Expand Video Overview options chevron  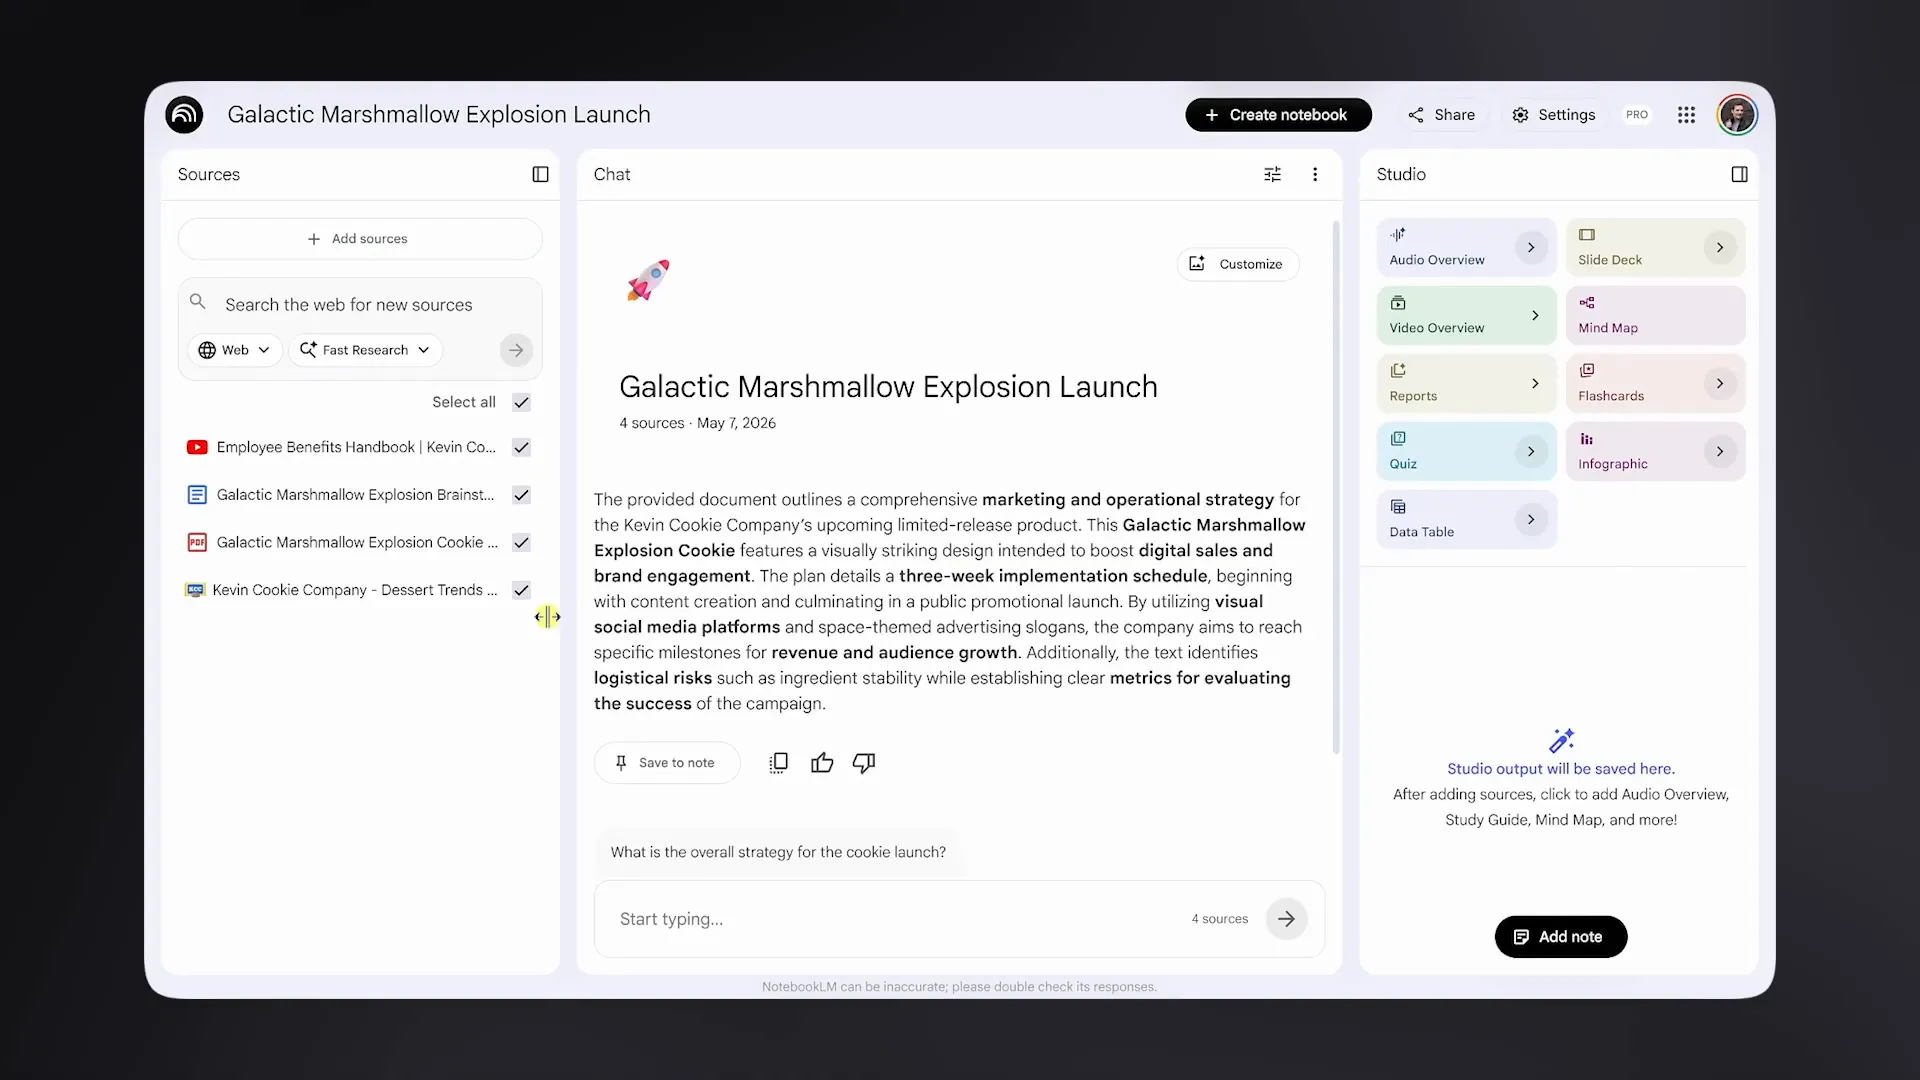1535,316
